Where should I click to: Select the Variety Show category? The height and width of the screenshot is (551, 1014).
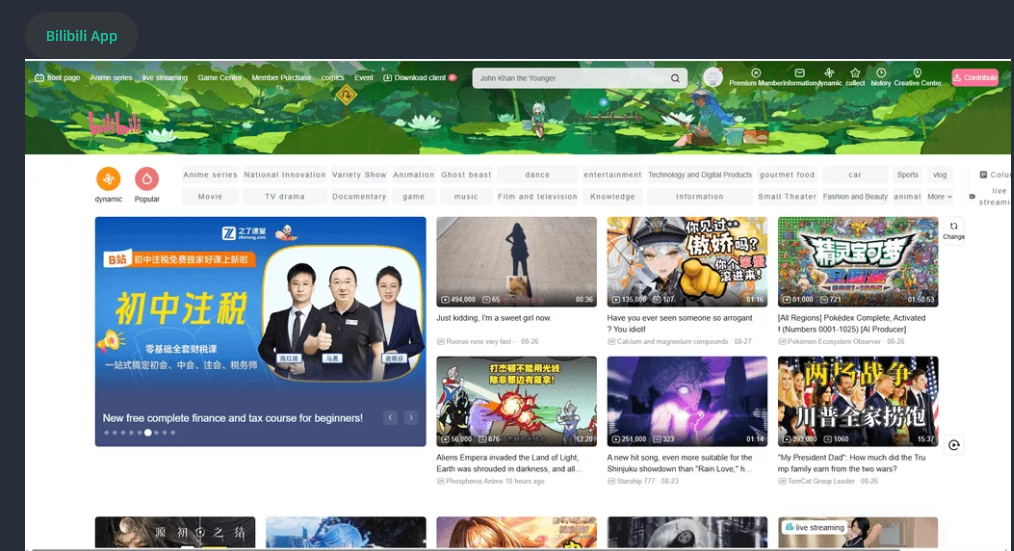point(359,175)
